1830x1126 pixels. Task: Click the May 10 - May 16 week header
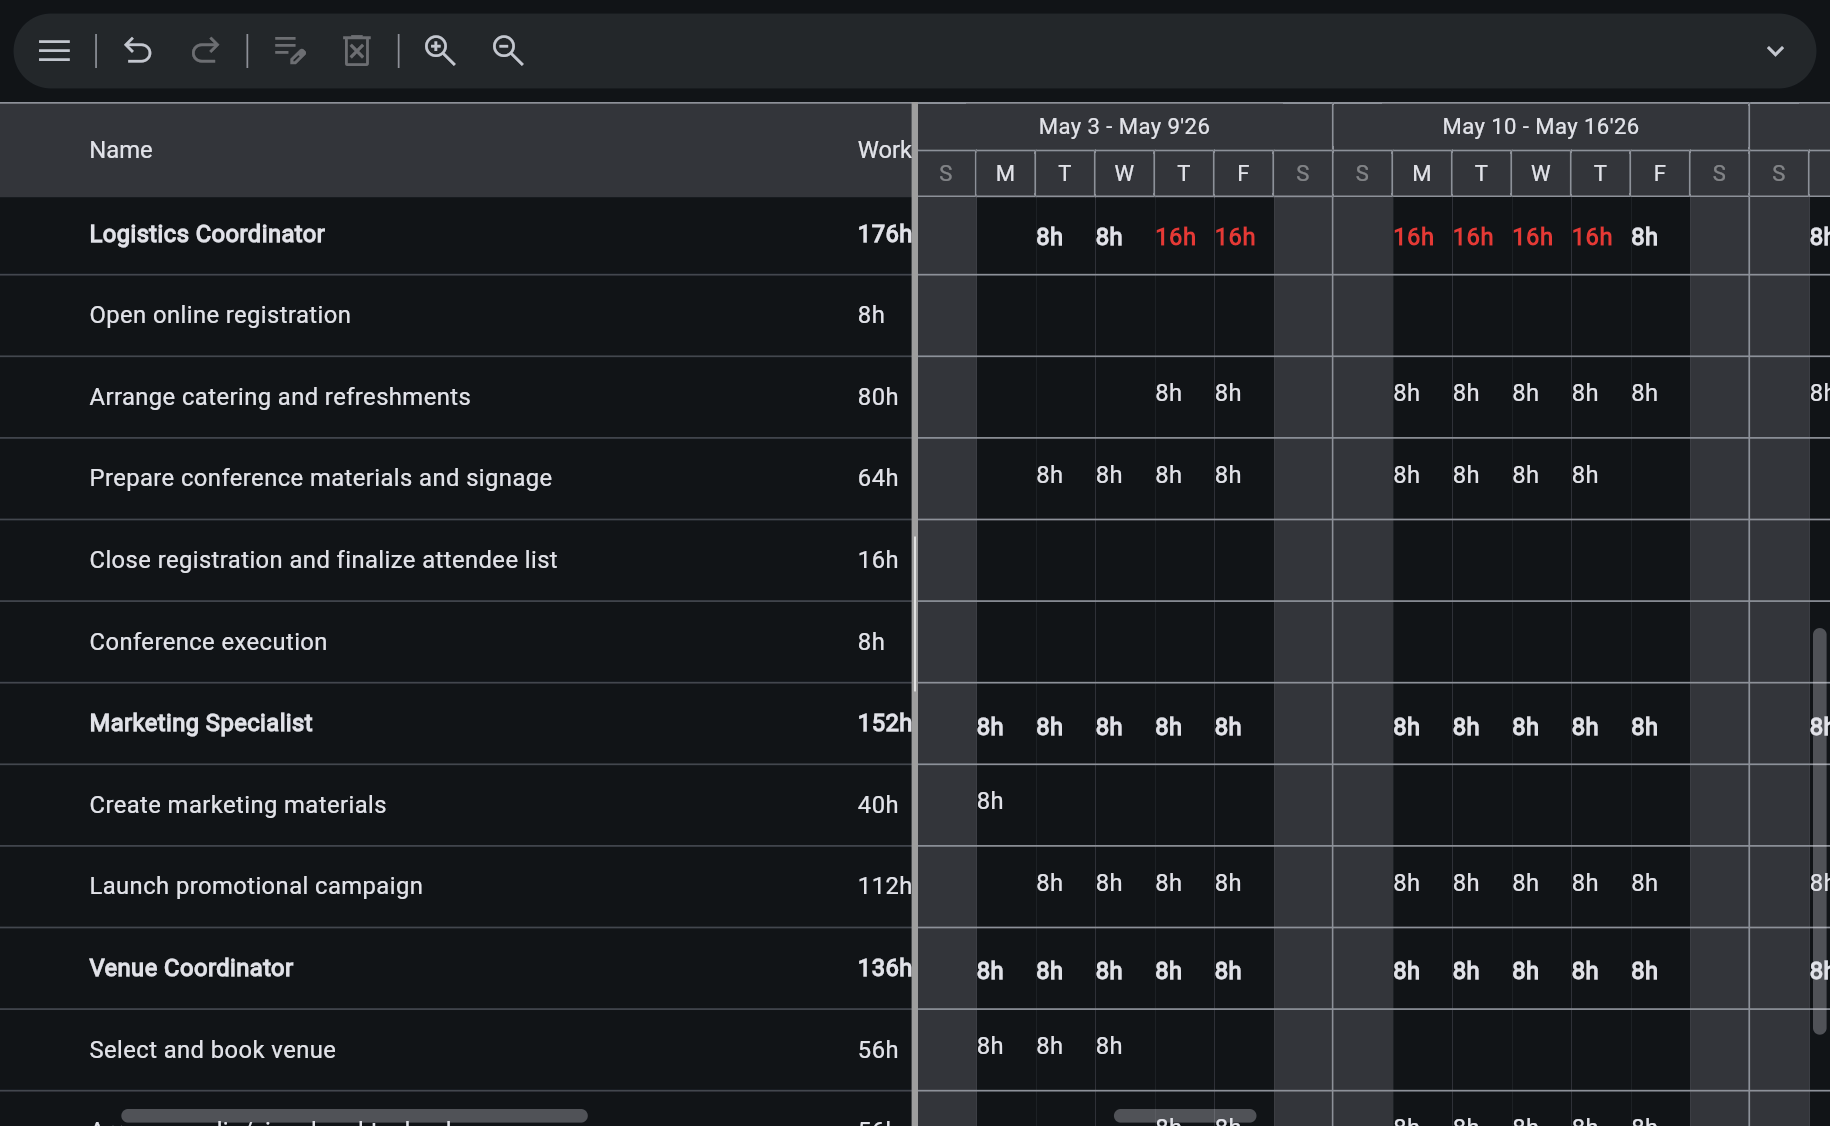1539,126
